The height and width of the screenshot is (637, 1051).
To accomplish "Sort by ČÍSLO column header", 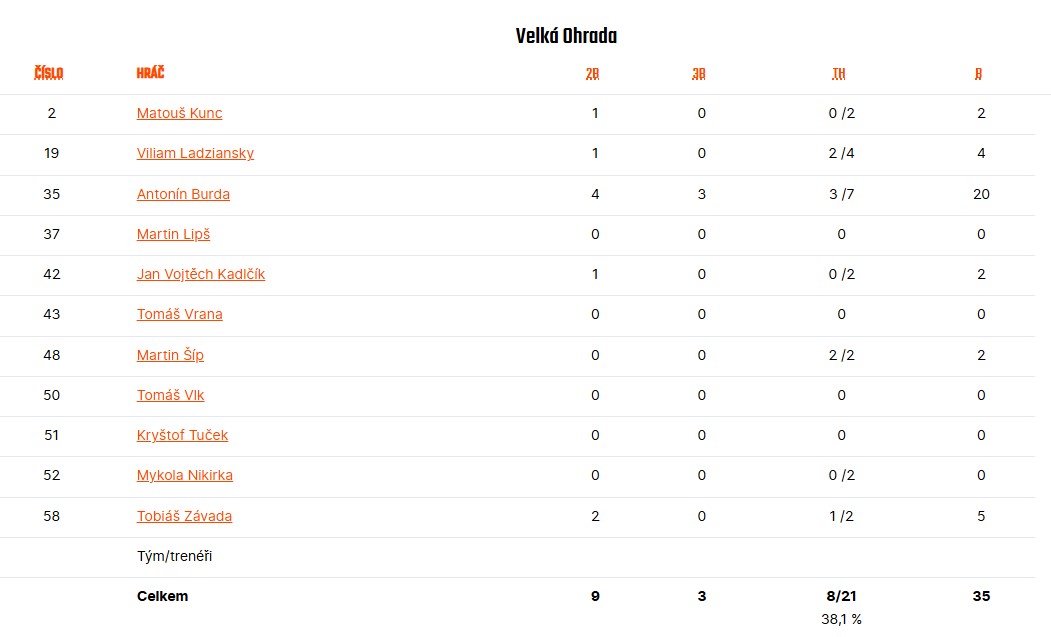I will point(48,72).
